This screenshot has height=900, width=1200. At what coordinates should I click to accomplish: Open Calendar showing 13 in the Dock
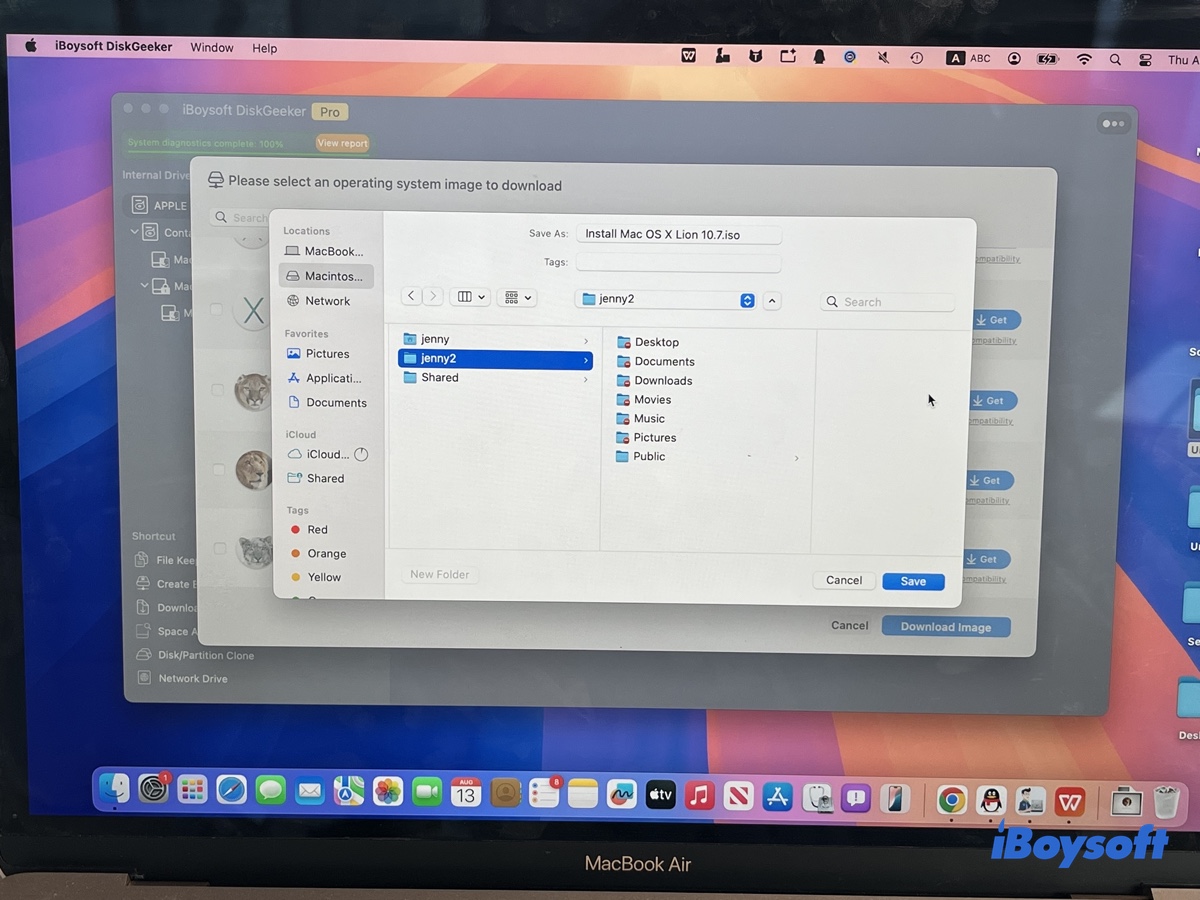pos(466,793)
